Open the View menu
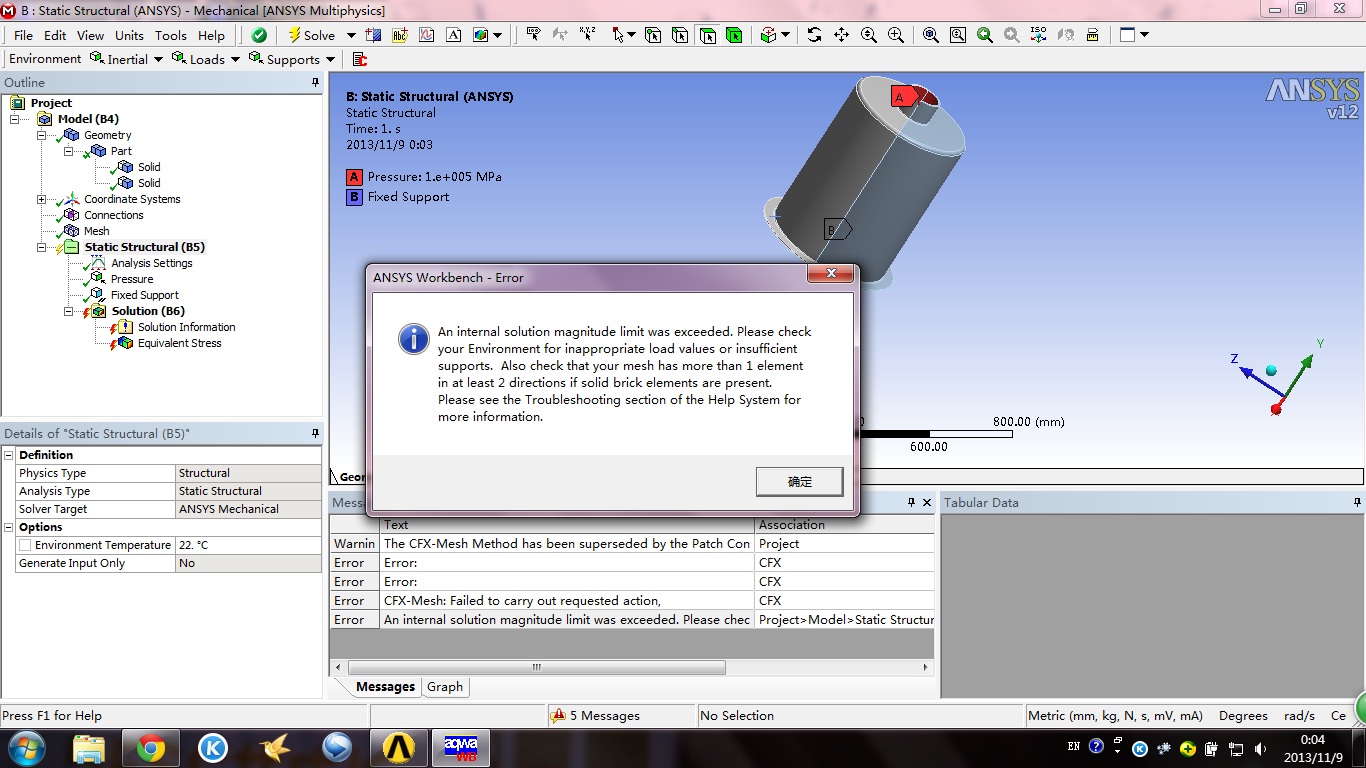The image size is (1366, 768). pyautogui.click(x=90, y=35)
